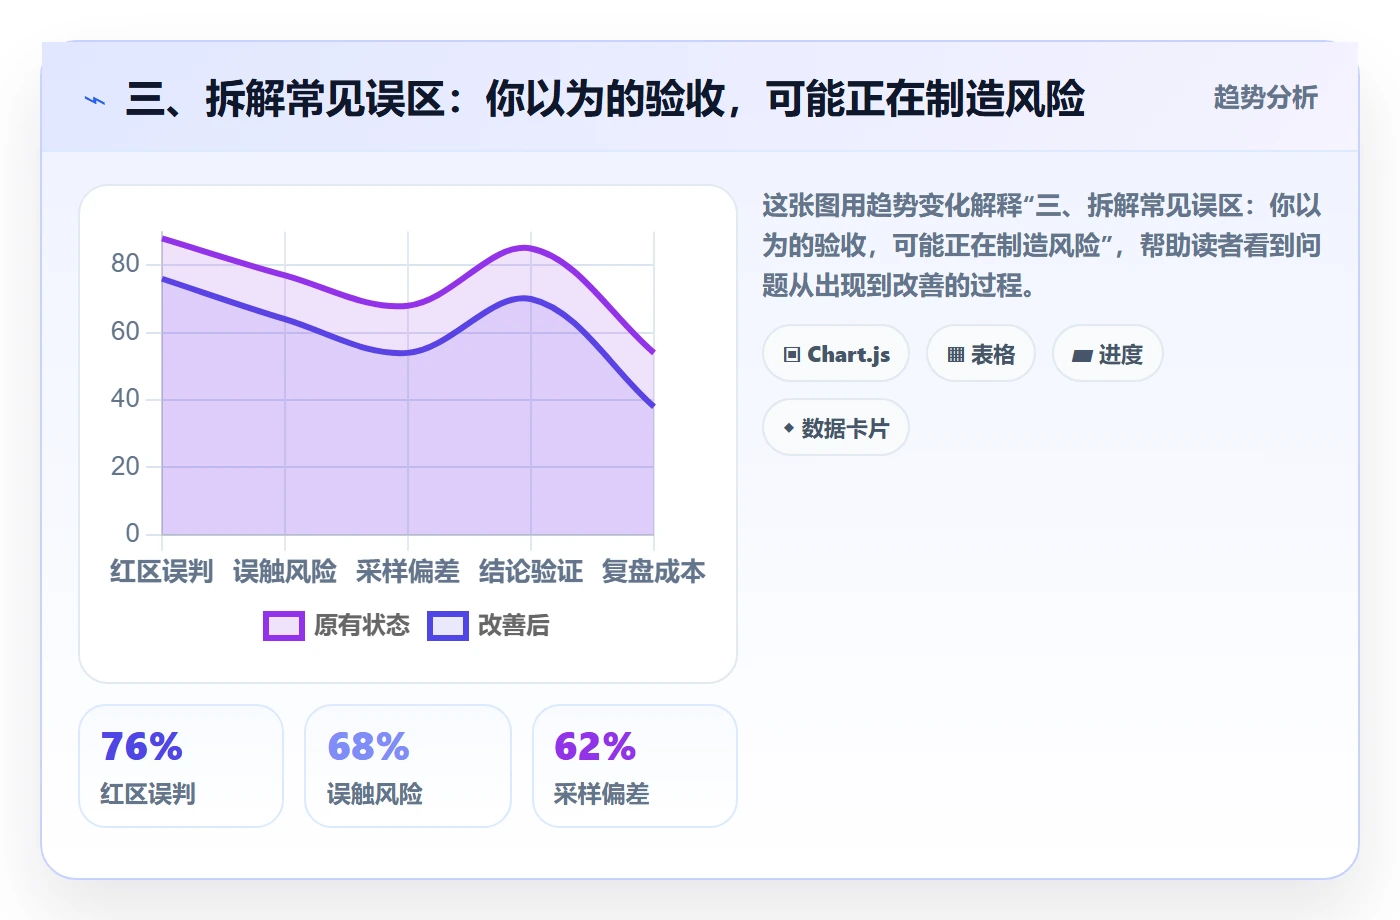The width and height of the screenshot is (1400, 920).
Task: Click the 改善后 legend label
Action: point(514,626)
